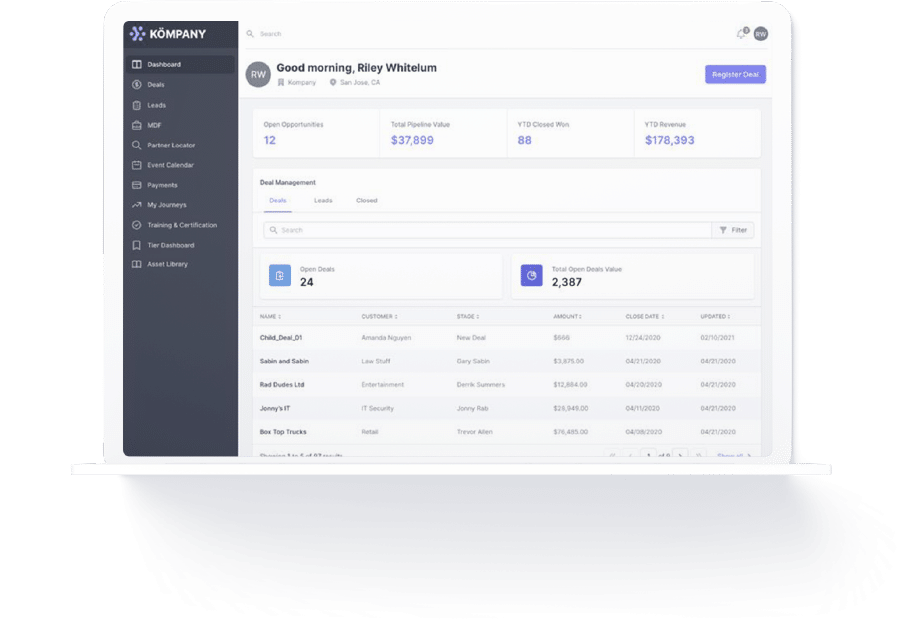Open the Filter options button

tap(733, 230)
